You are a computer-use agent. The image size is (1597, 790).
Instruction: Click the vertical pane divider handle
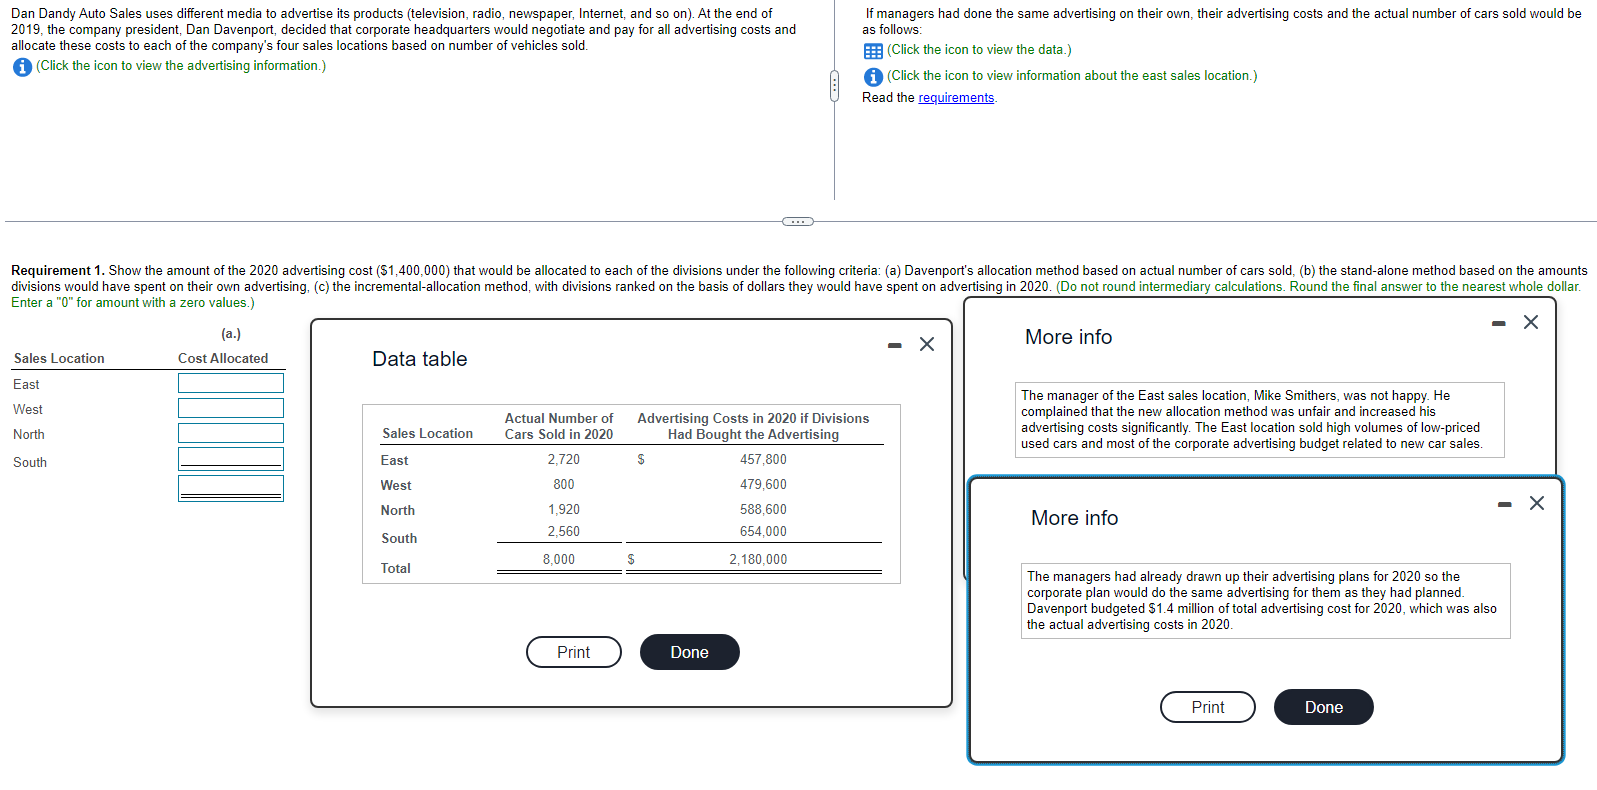pyautogui.click(x=834, y=87)
